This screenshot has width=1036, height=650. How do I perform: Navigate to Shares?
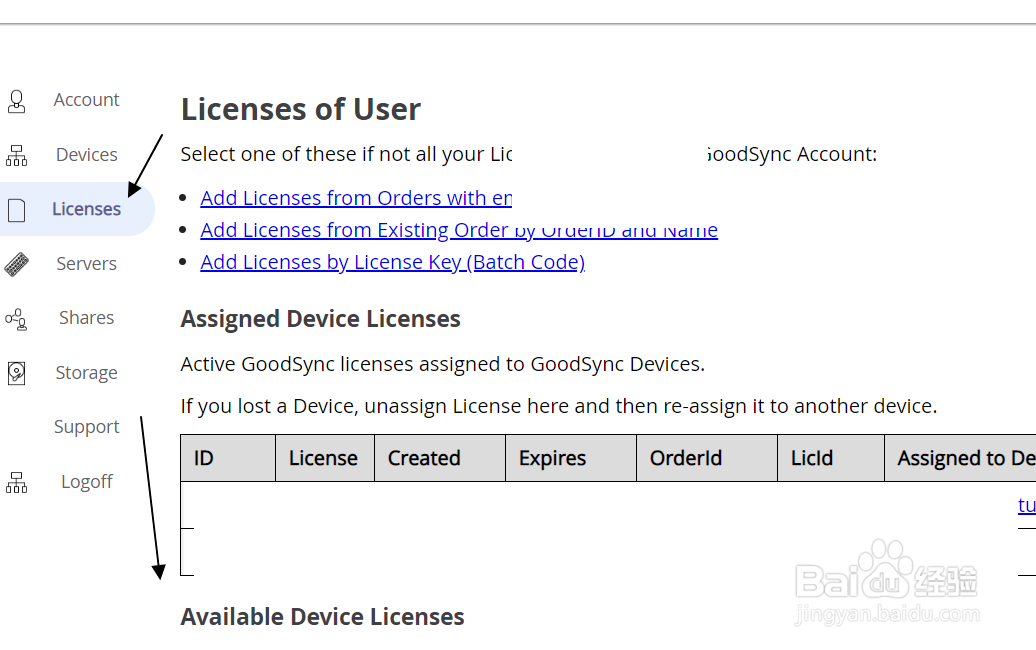click(x=86, y=318)
